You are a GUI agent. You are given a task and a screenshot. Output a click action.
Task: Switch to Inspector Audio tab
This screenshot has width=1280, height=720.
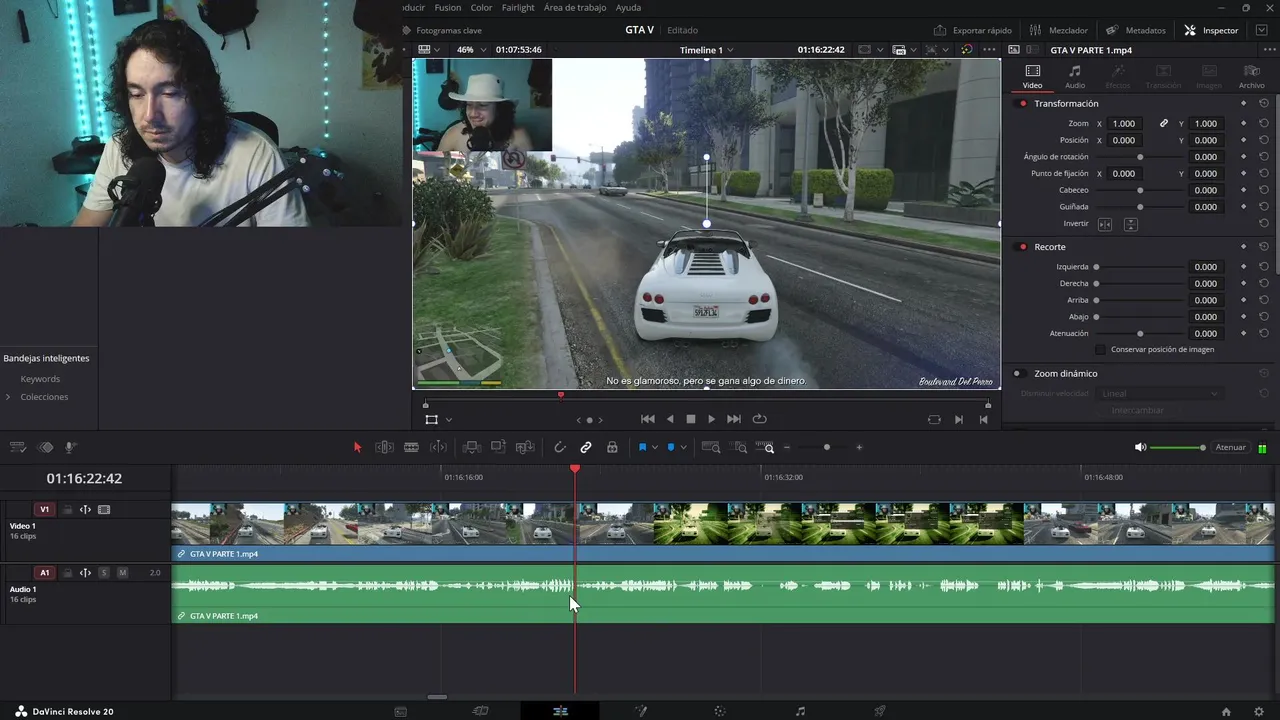(1075, 76)
